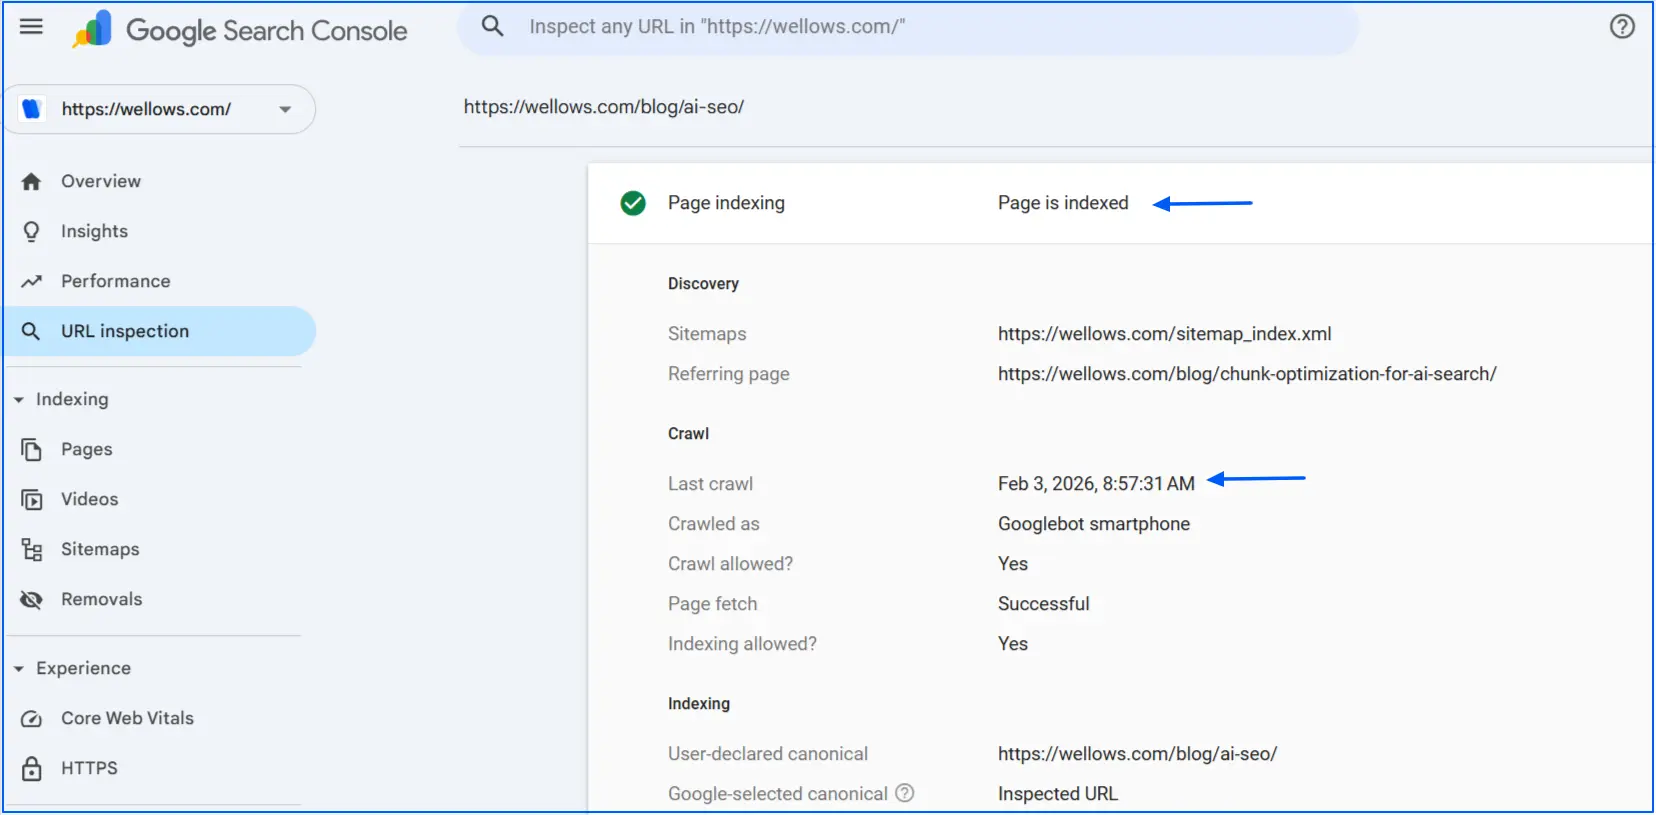1656x815 pixels.
Task: Click the 'Crawled as' label
Action: pos(714,524)
